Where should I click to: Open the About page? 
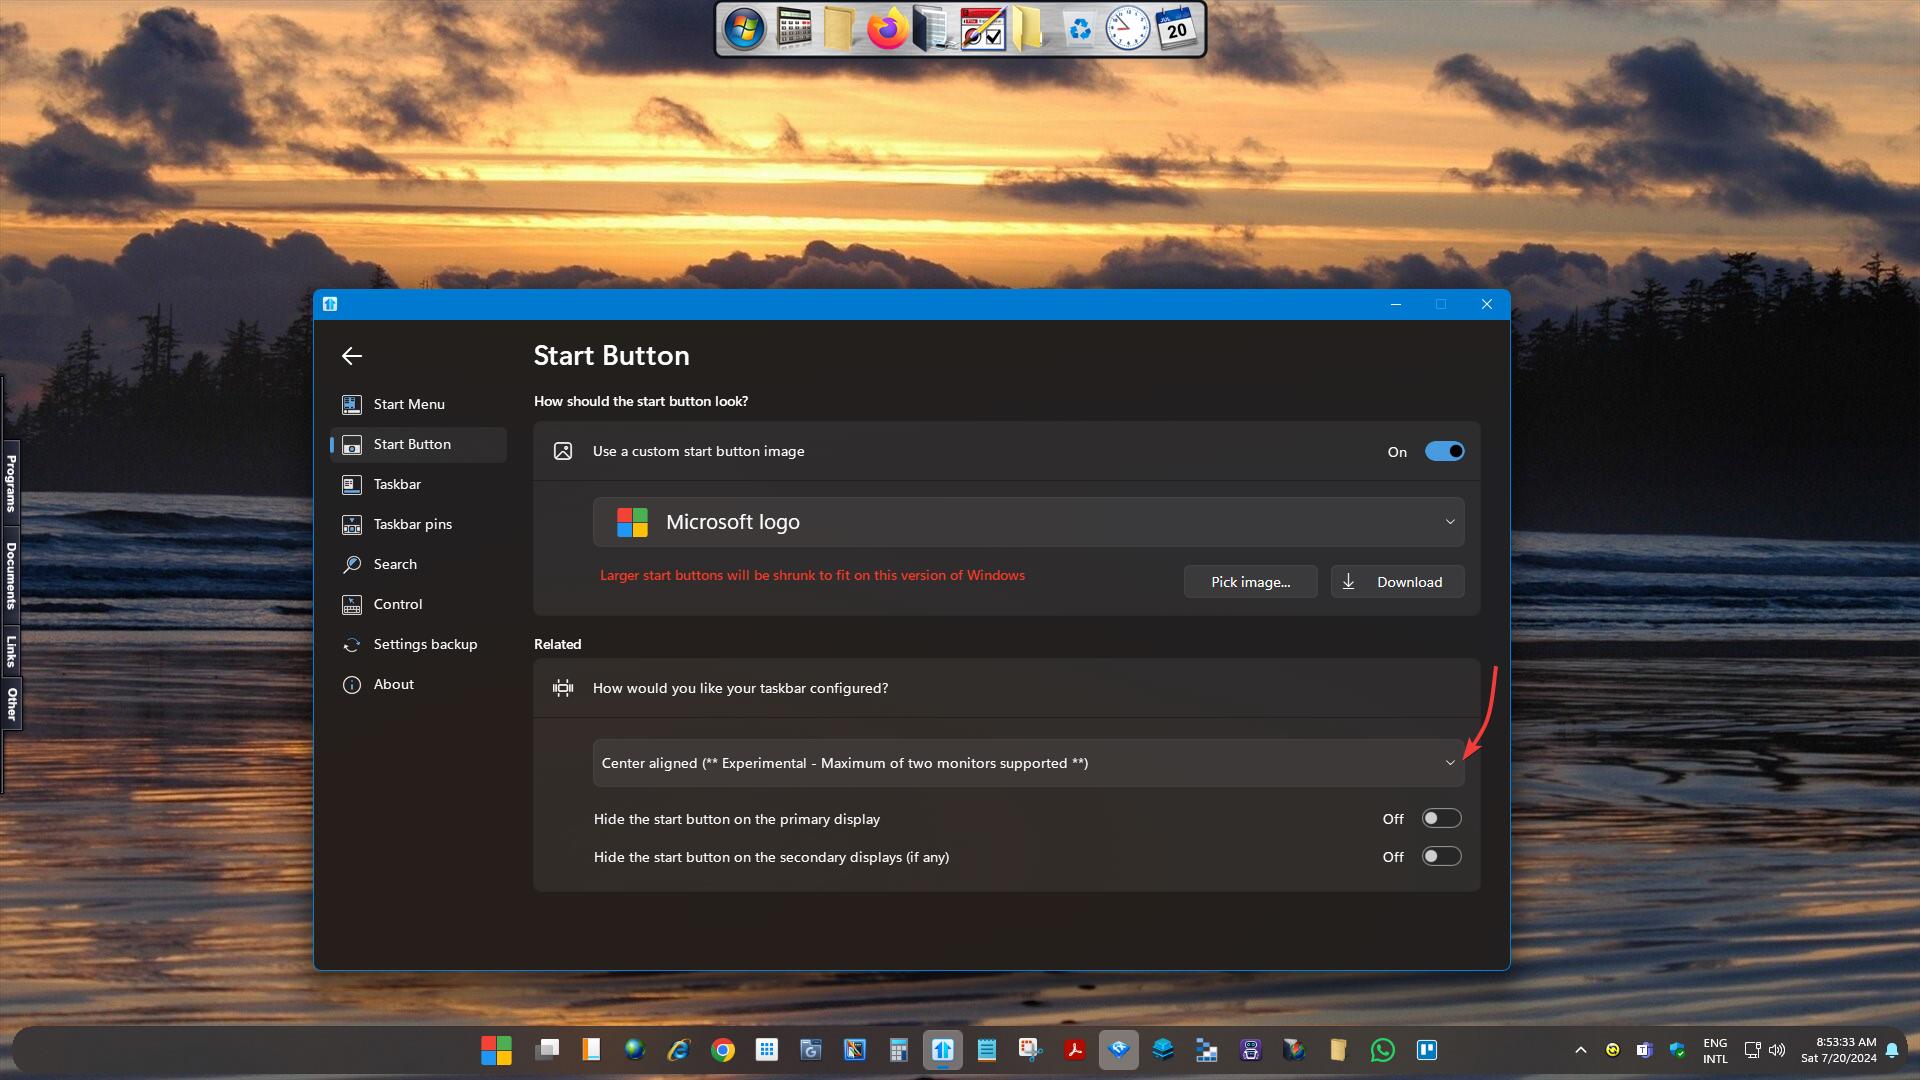pyautogui.click(x=418, y=684)
